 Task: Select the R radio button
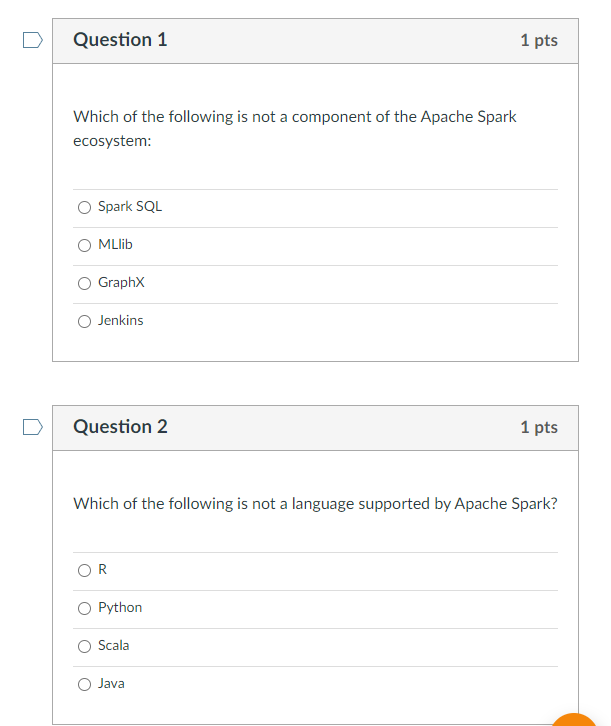click(x=84, y=570)
